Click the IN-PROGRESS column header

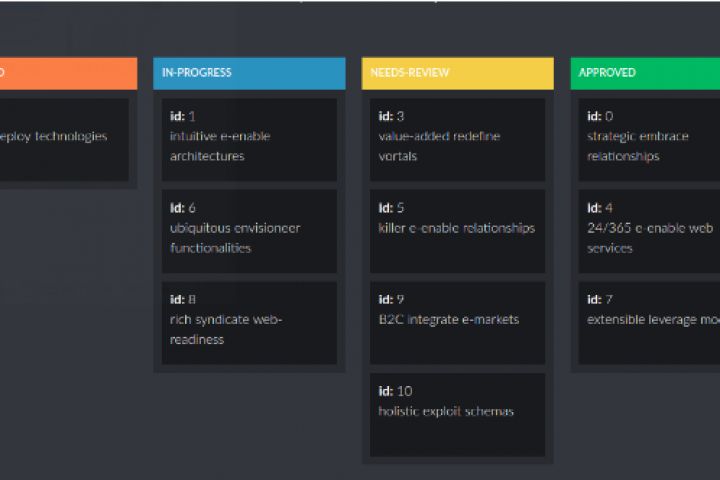pos(248,73)
